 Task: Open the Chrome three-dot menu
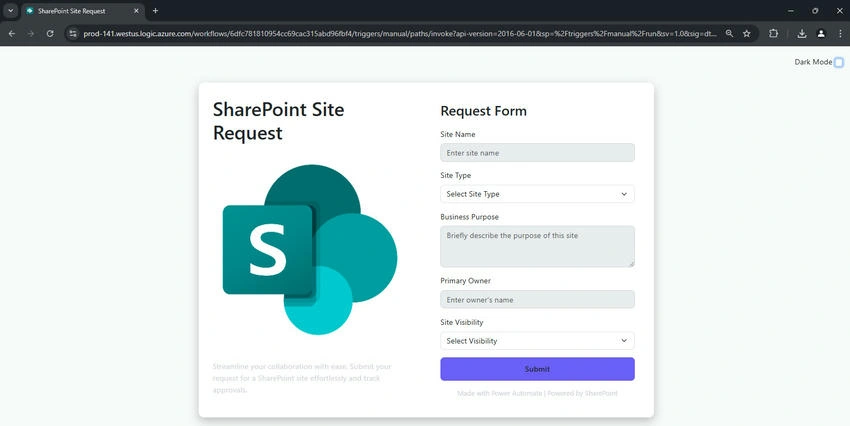coord(840,34)
